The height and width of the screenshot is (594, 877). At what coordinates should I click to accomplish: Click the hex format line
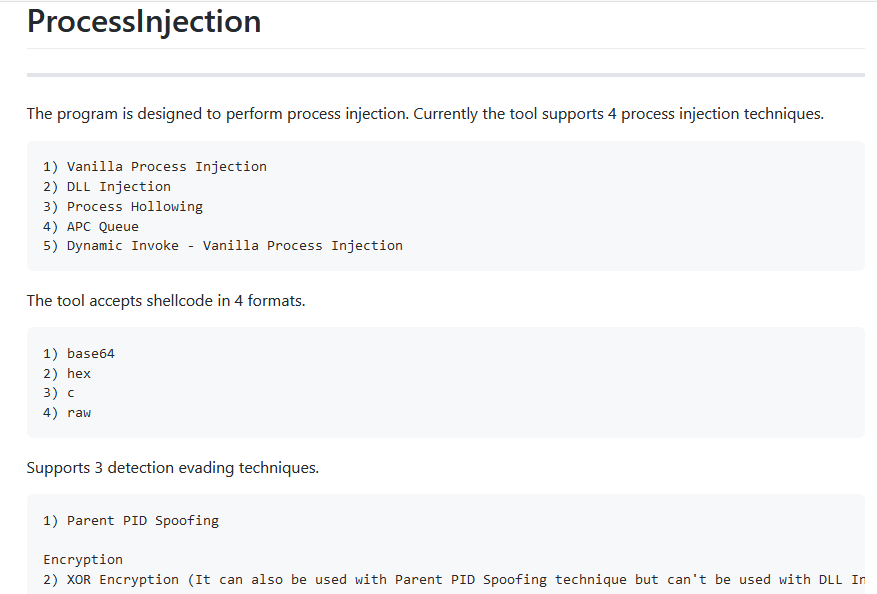(67, 374)
